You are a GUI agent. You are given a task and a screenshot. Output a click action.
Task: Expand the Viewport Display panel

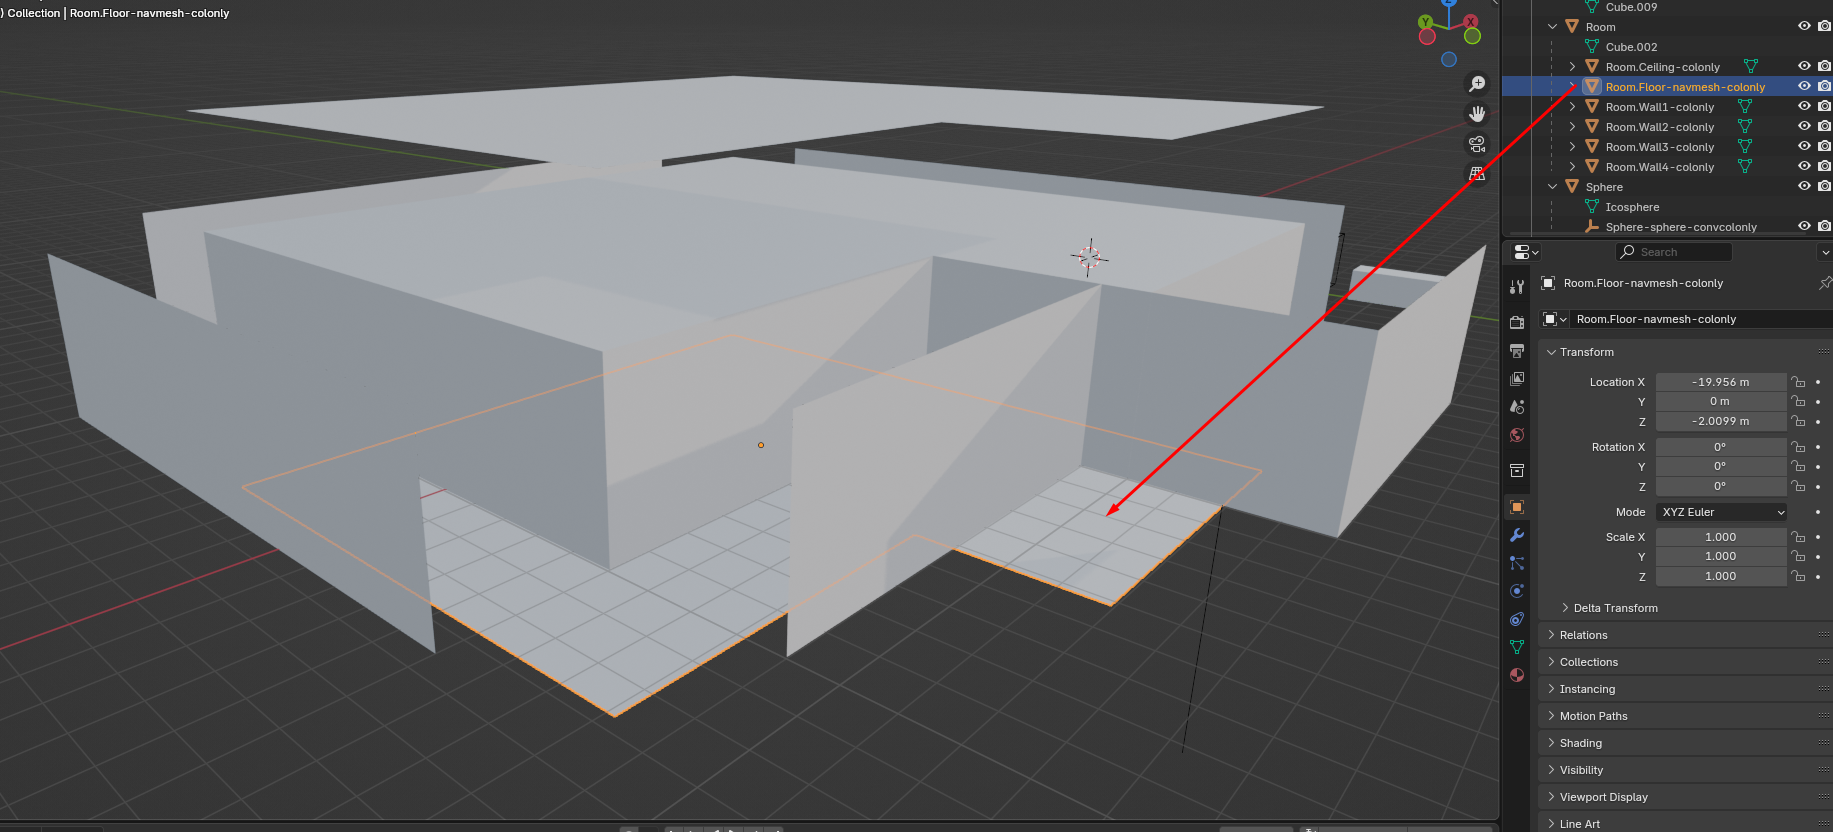click(x=1551, y=797)
